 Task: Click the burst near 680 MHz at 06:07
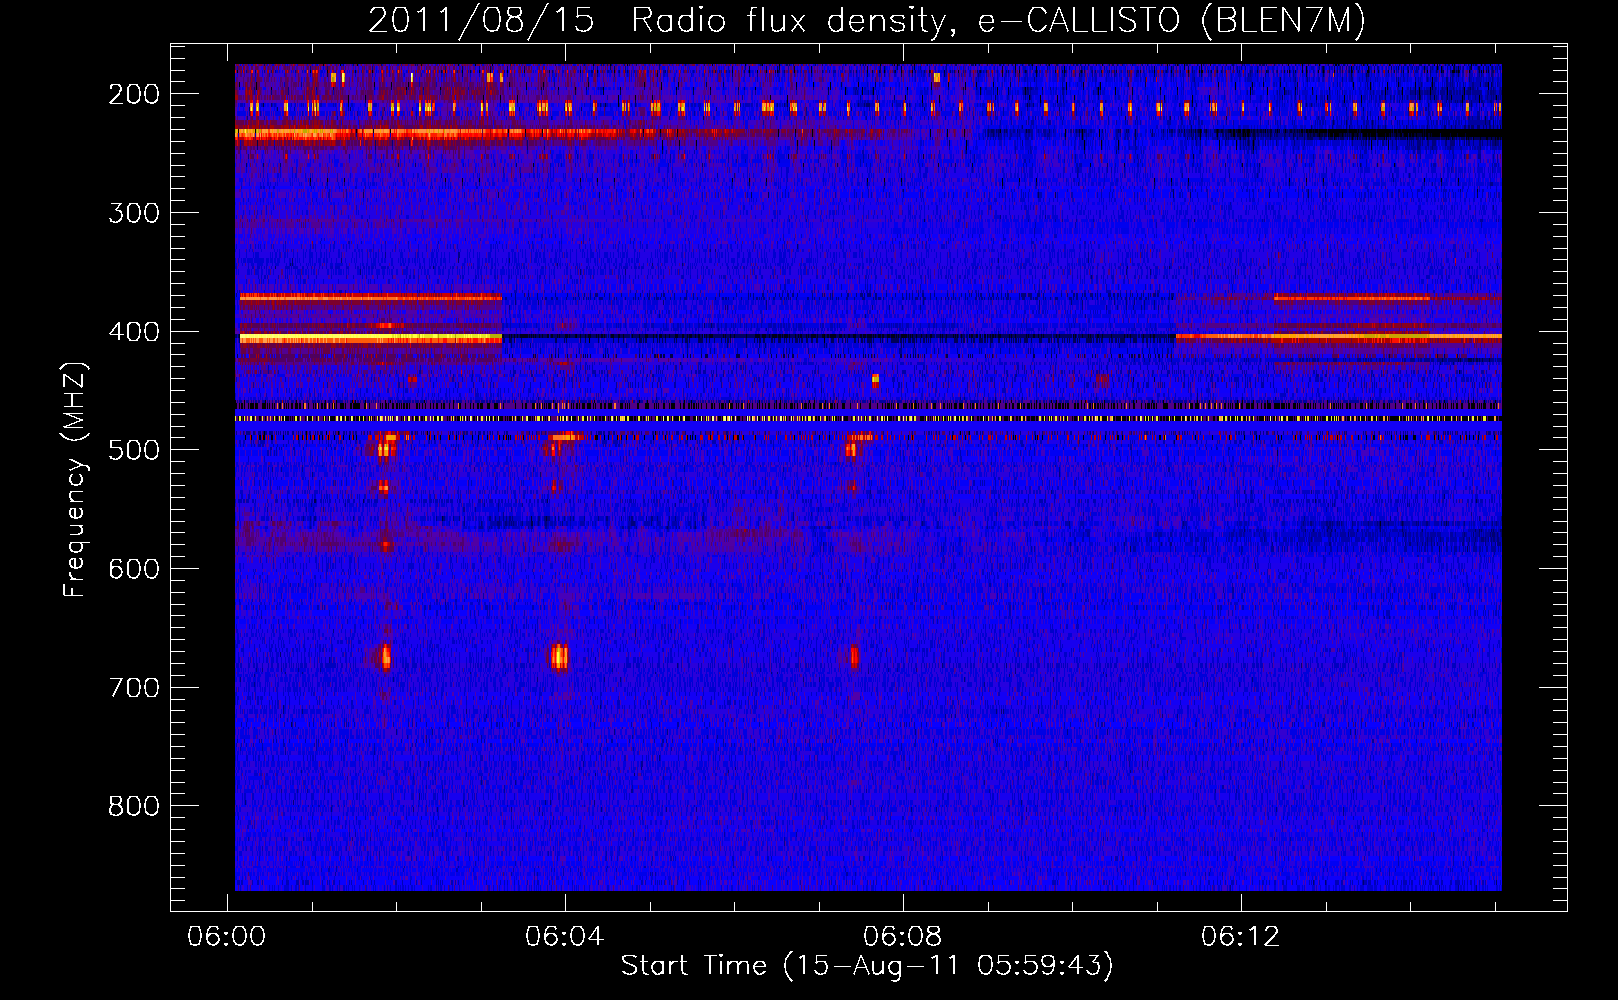pyautogui.click(x=854, y=657)
